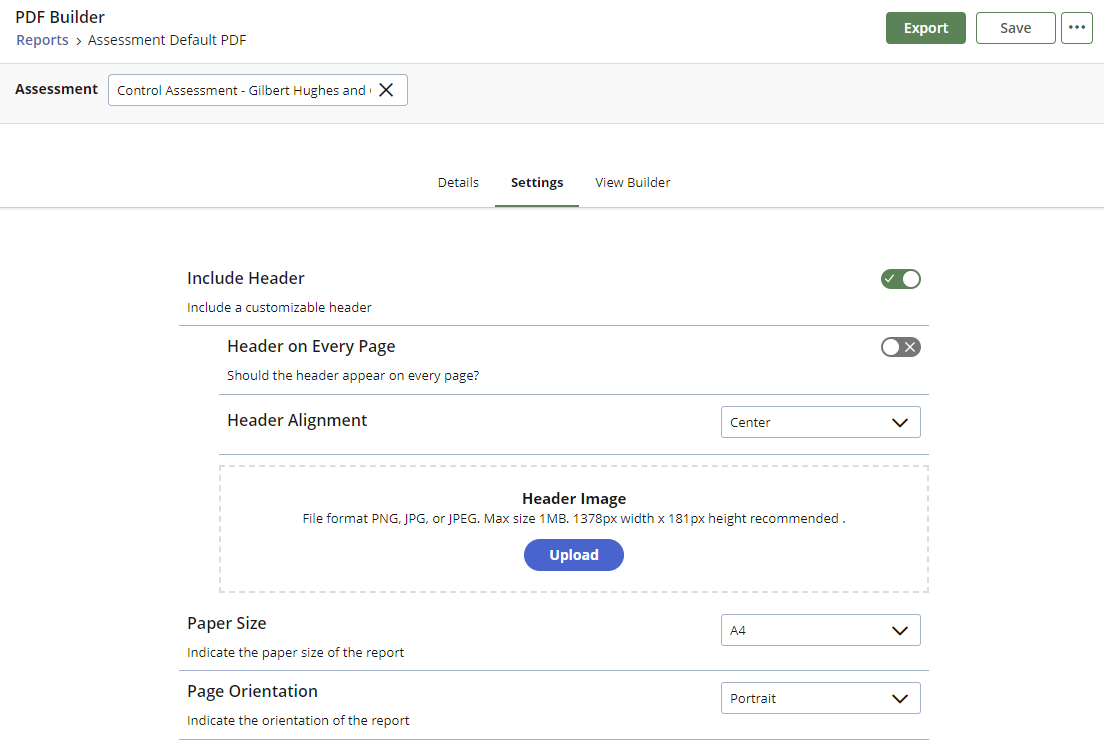Viewport: 1104px width, 756px height.
Task: Click the 'Include Header' heading
Action: point(246,278)
